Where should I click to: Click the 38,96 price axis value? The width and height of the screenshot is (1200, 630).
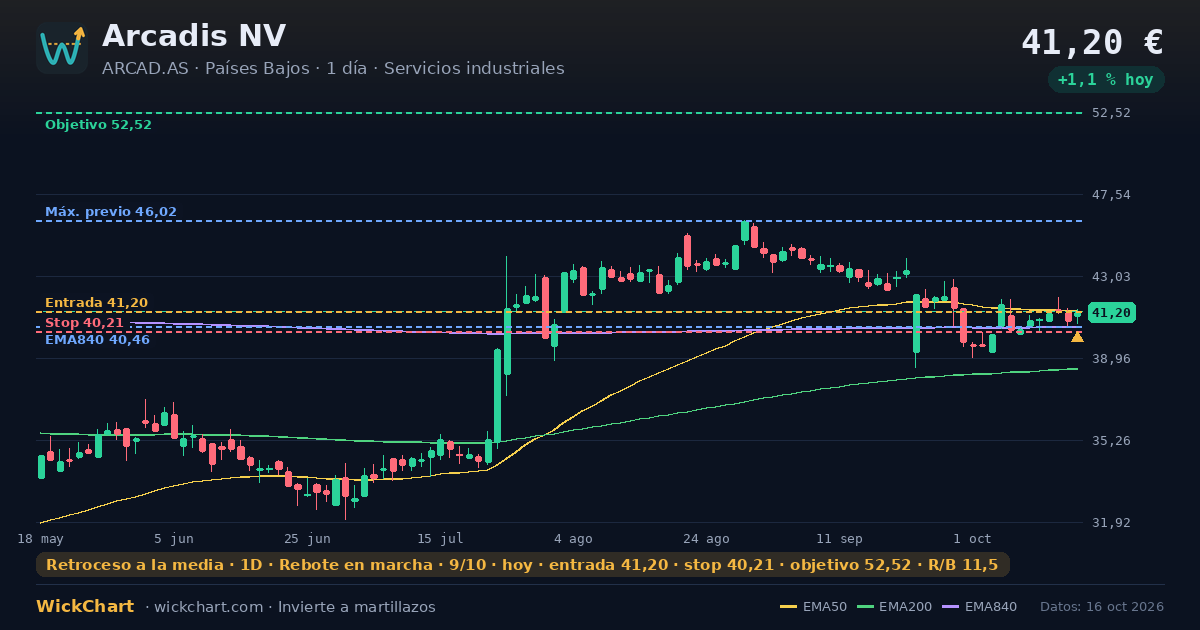point(1111,359)
